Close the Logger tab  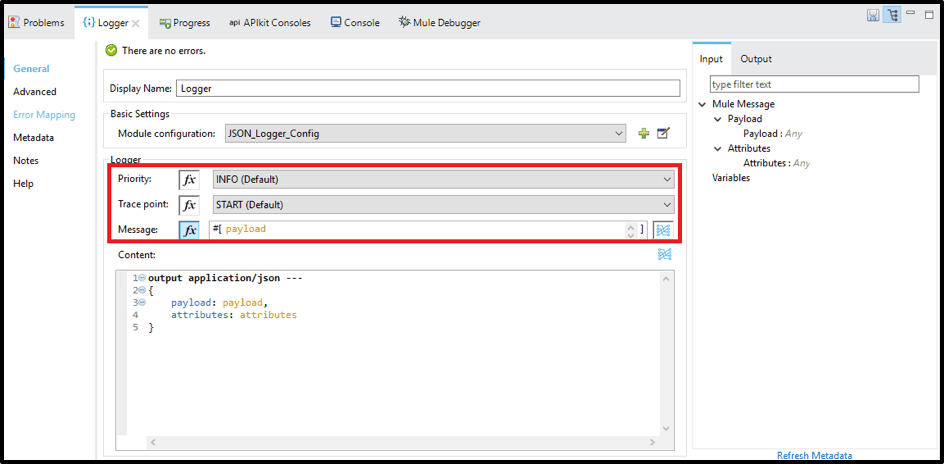pyautogui.click(x=136, y=23)
